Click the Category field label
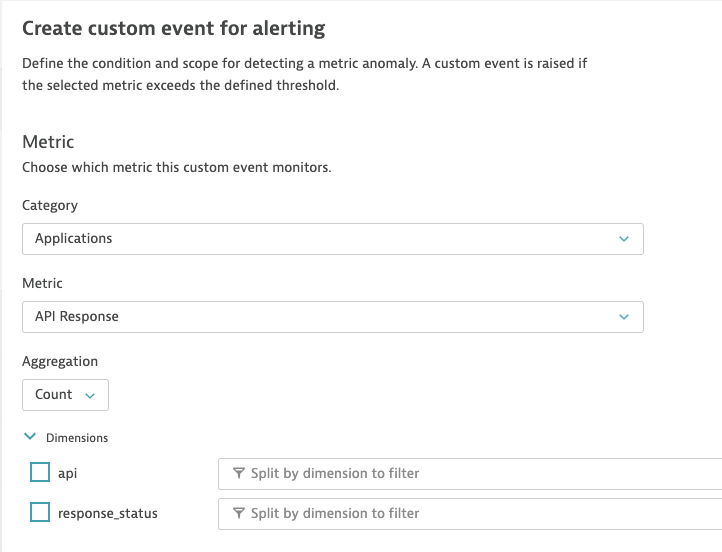 tap(50, 205)
